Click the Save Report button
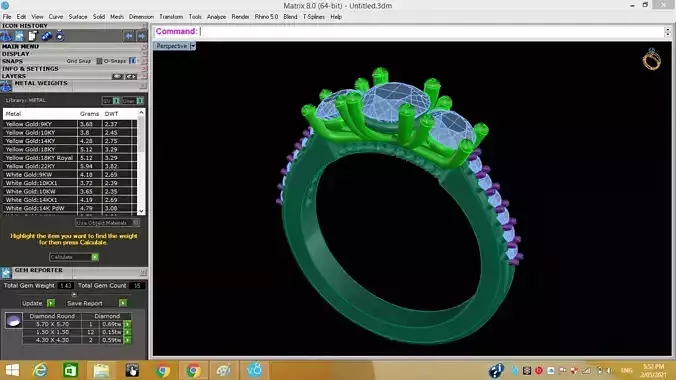Image resolution: width=676 pixels, height=380 pixels. pos(97,303)
